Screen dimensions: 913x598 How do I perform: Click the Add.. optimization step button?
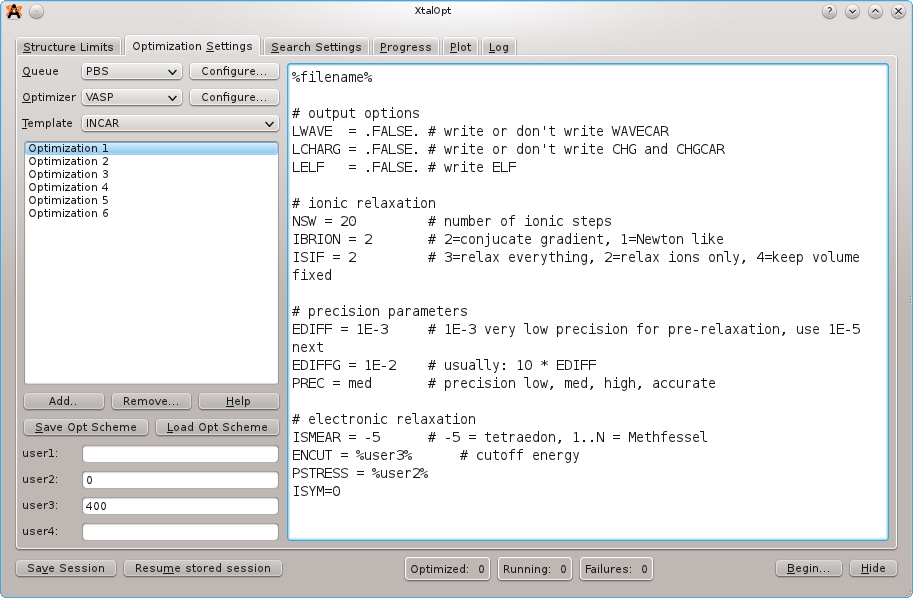tap(64, 401)
